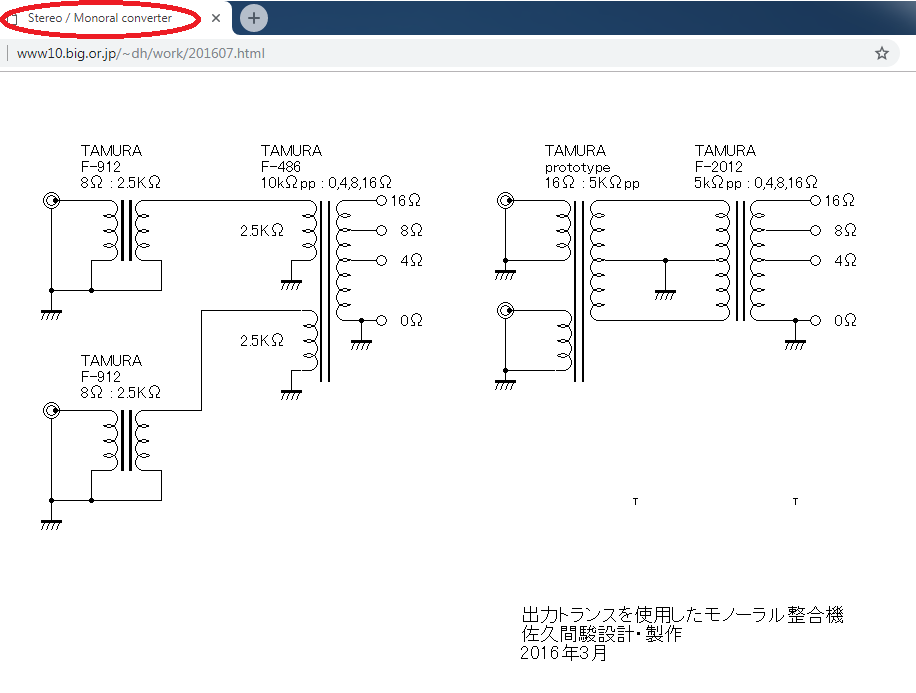Click the 0Ω output terminal of F-486
The image size is (916, 693).
[x=381, y=320]
